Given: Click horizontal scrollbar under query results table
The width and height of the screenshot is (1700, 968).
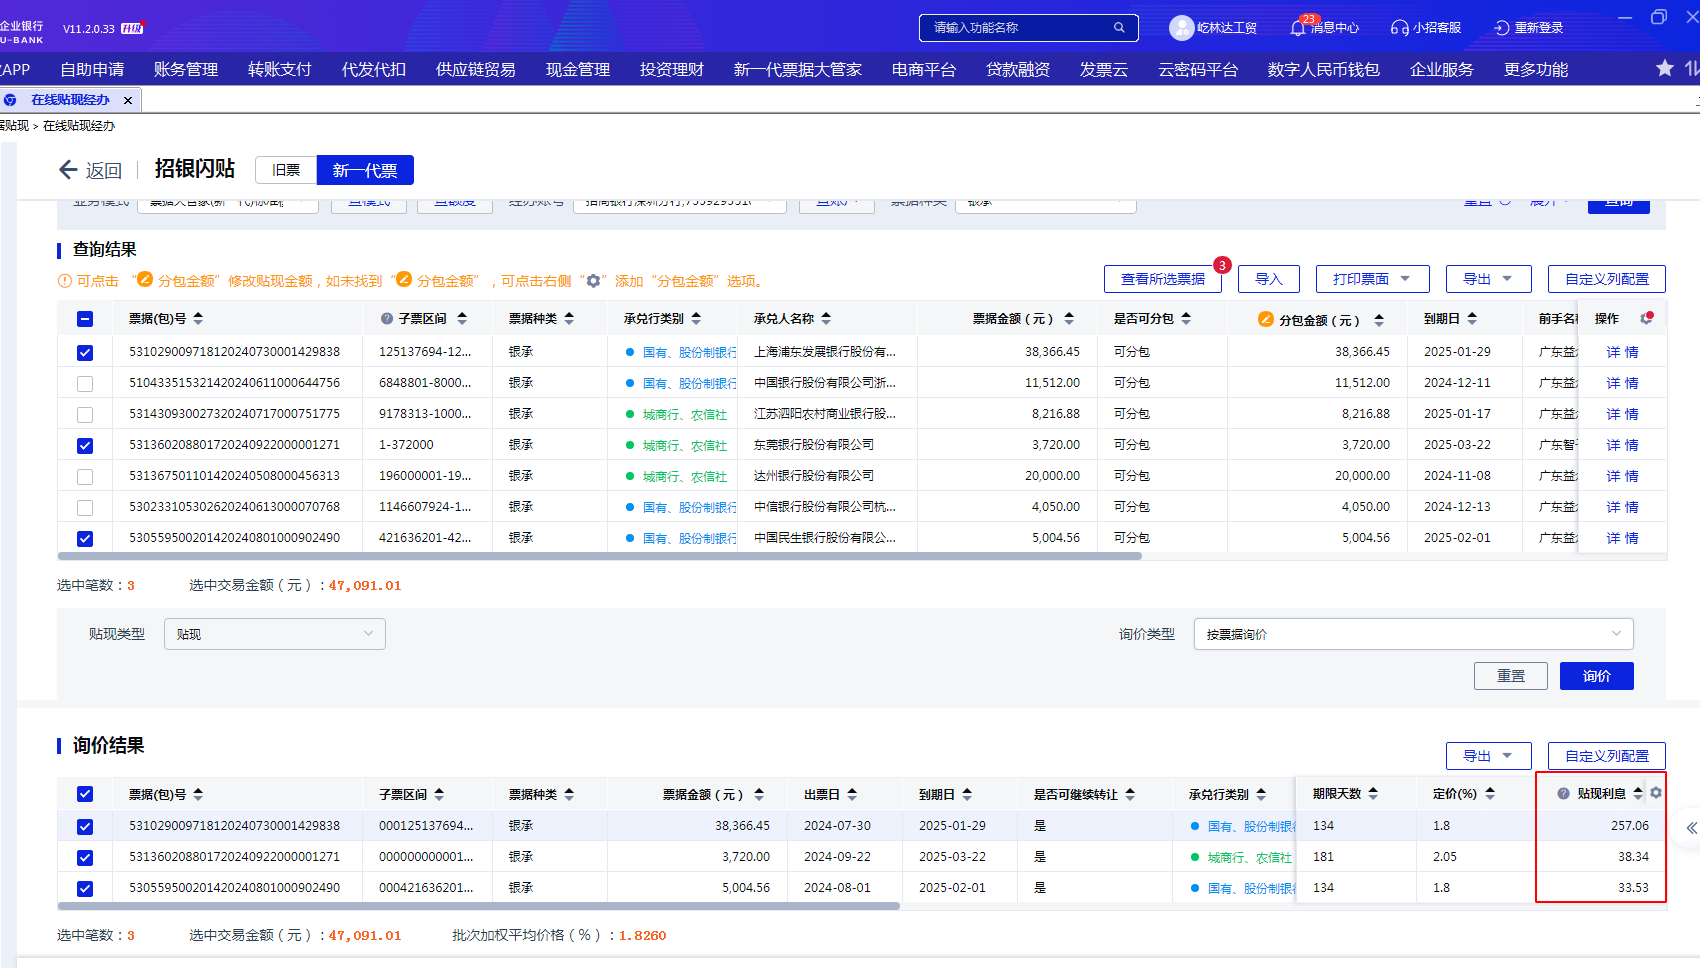Looking at the screenshot, I should pos(600,556).
